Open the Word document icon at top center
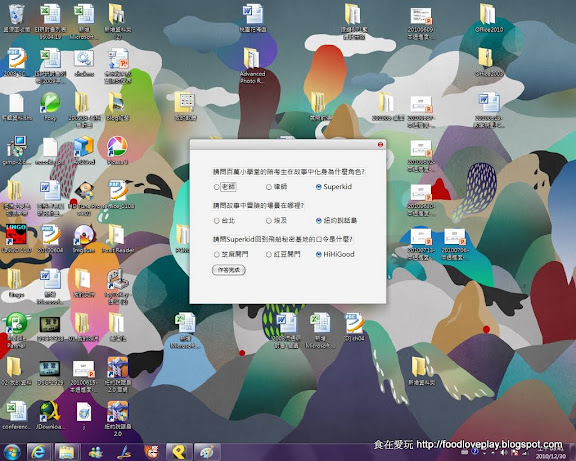576x461 pixels. (x=252, y=18)
